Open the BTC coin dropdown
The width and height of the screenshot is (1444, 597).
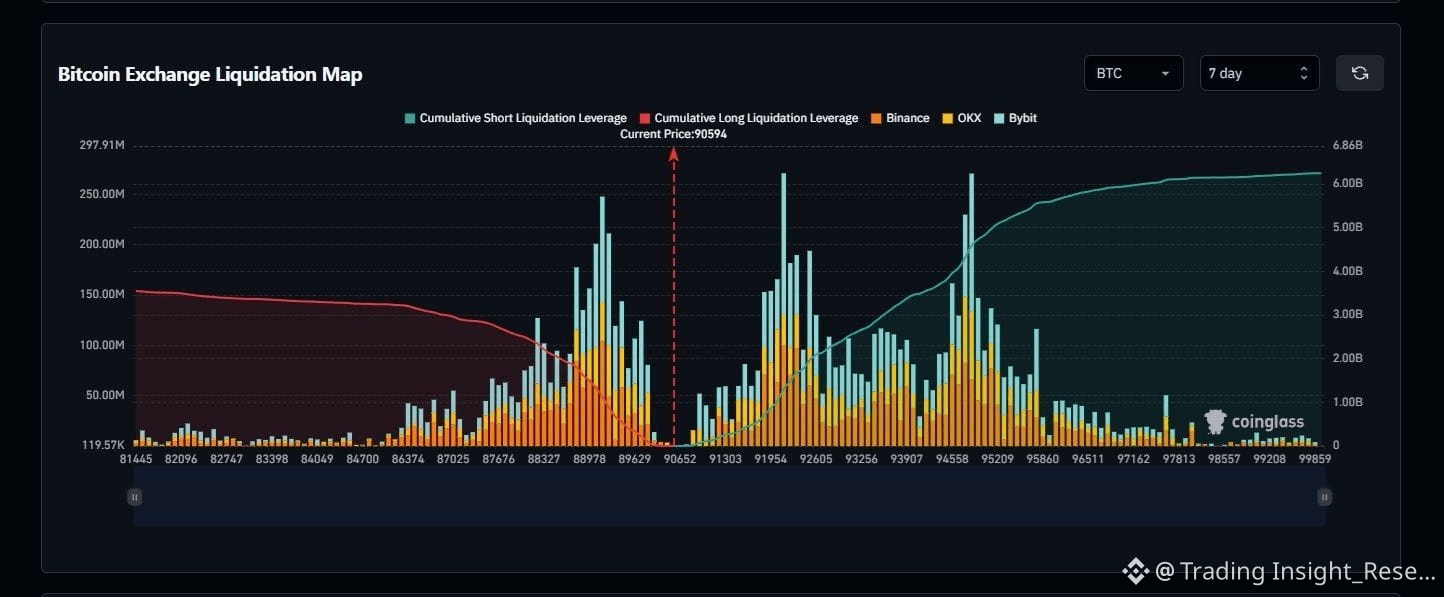[1133, 73]
